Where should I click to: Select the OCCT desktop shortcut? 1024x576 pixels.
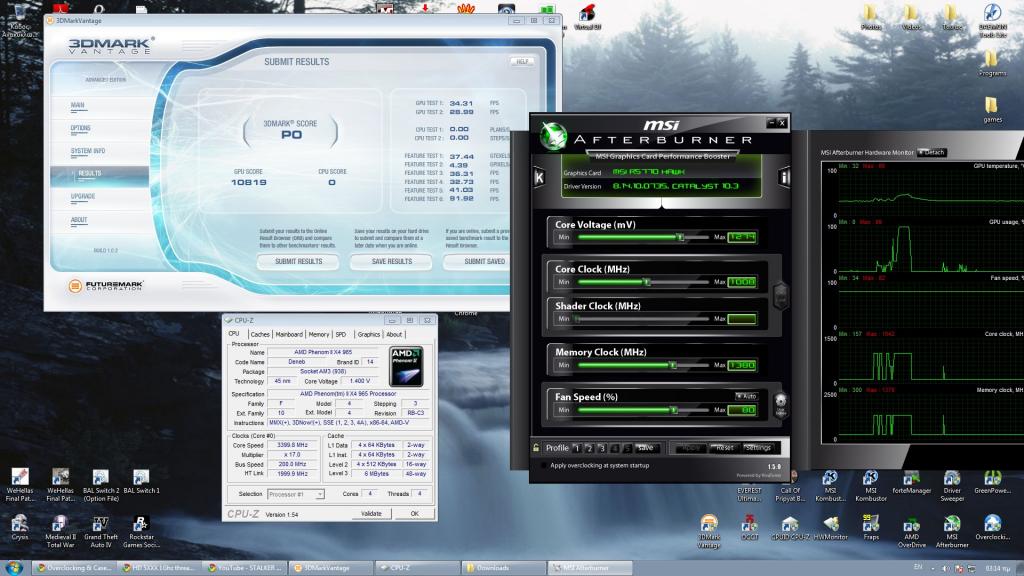pos(750,528)
